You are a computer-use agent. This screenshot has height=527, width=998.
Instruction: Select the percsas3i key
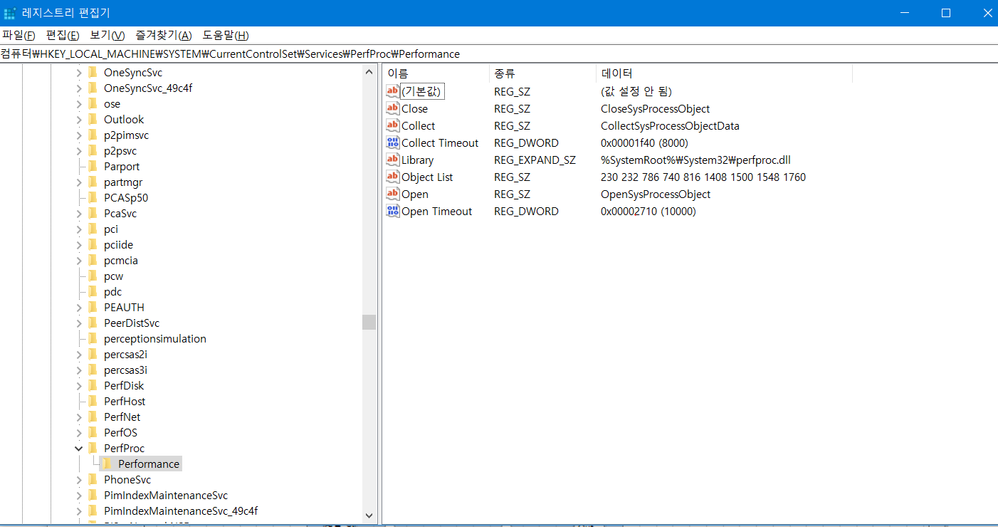pyautogui.click(x=125, y=370)
